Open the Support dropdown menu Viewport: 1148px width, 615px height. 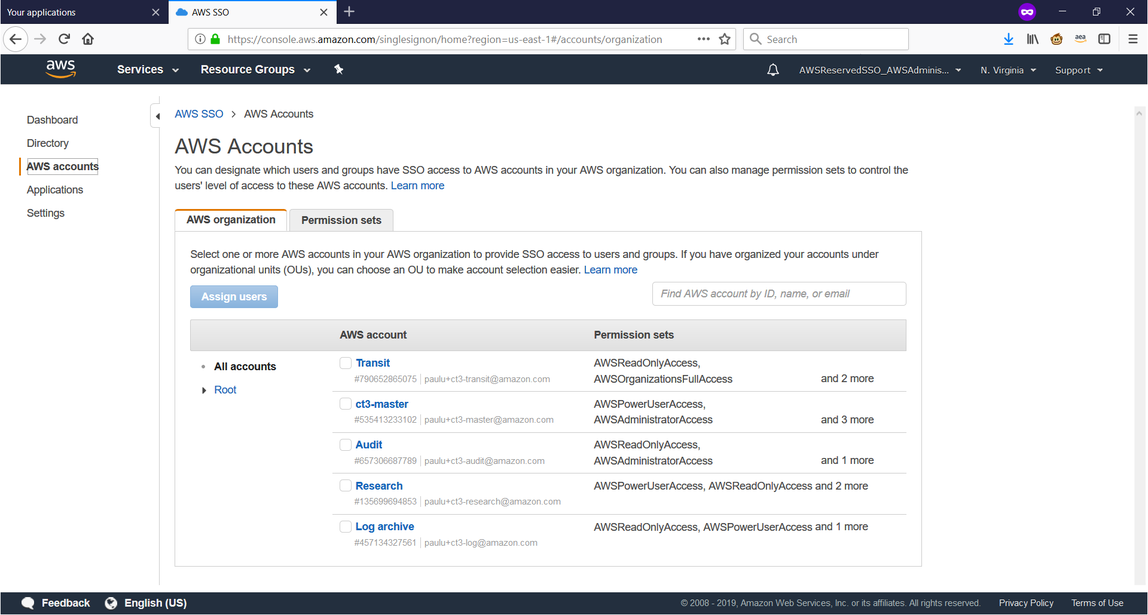(x=1078, y=70)
